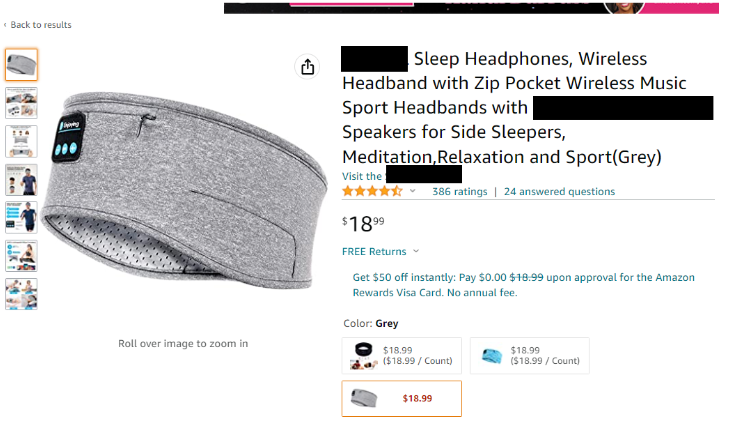Show the last product thumbnail image
730x423 pixels.
(21, 293)
